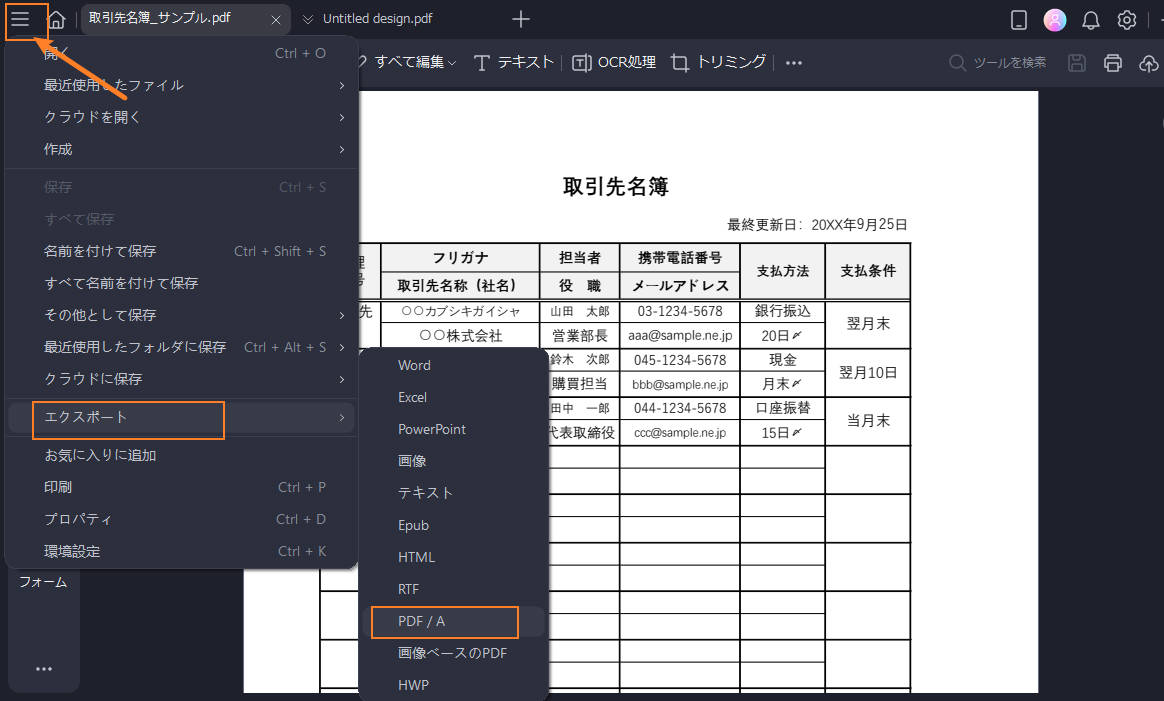Export the document to Word
The width and height of the screenshot is (1164, 701).
414,365
